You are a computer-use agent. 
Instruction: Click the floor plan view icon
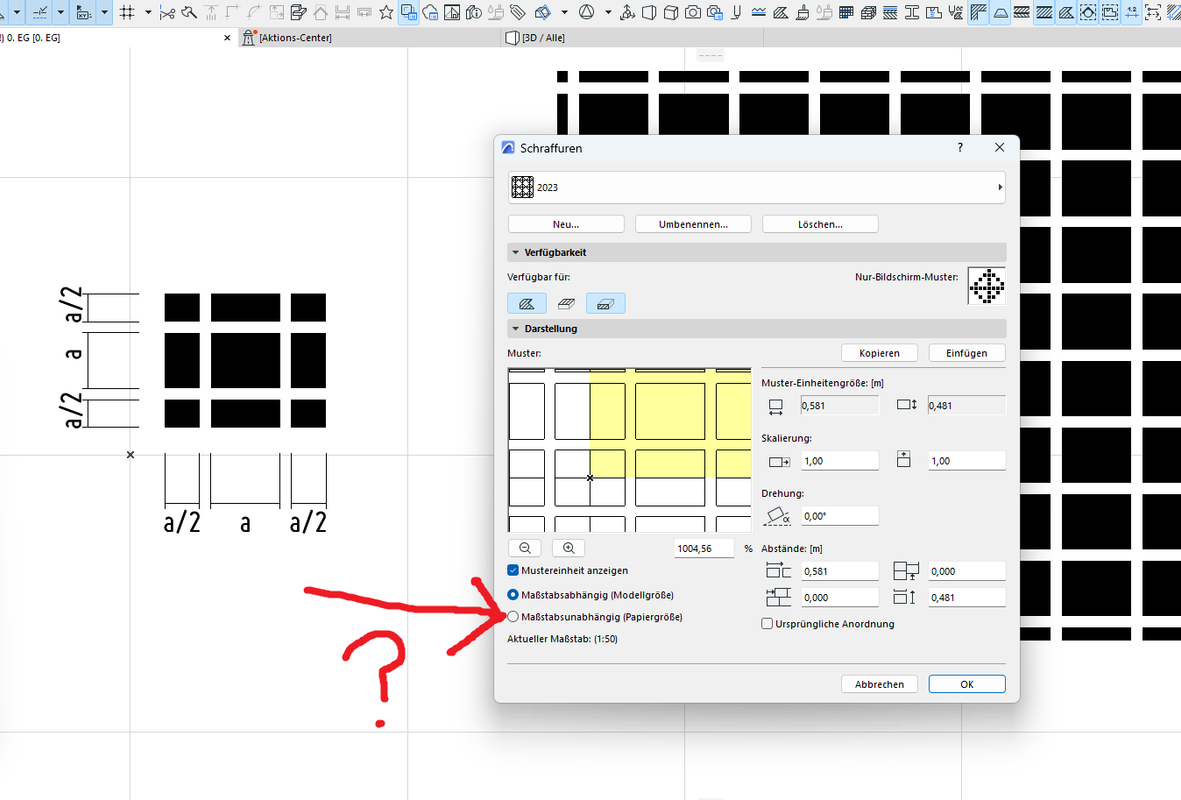pos(452,12)
